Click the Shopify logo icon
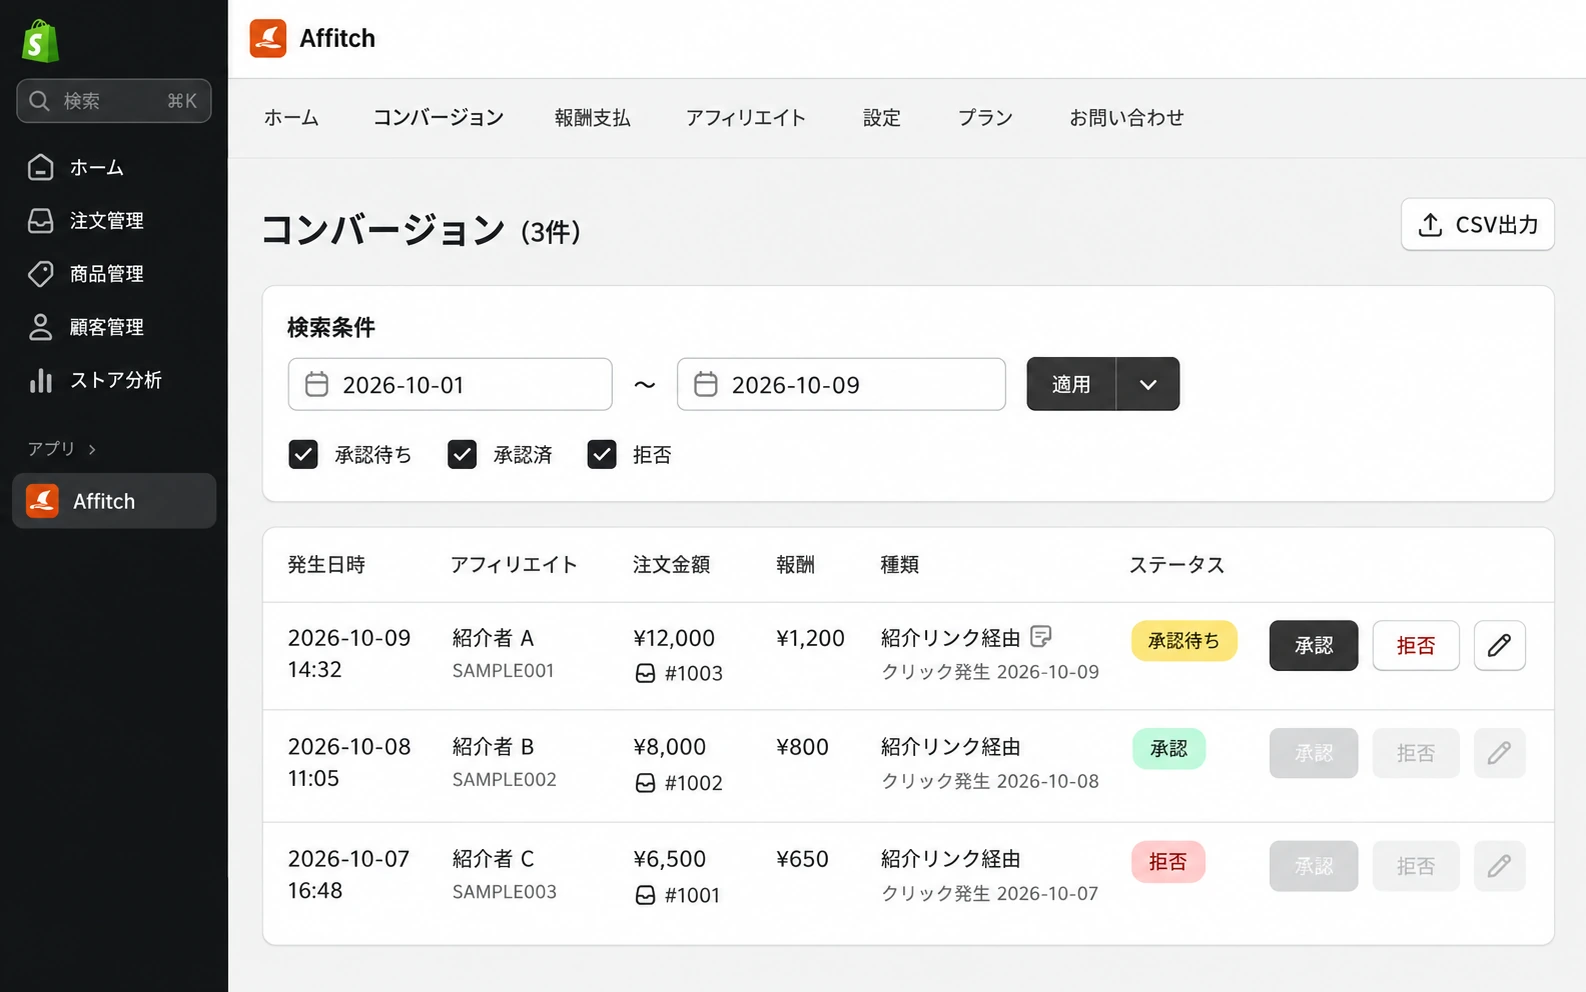Image resolution: width=1586 pixels, height=992 pixels. [40, 41]
